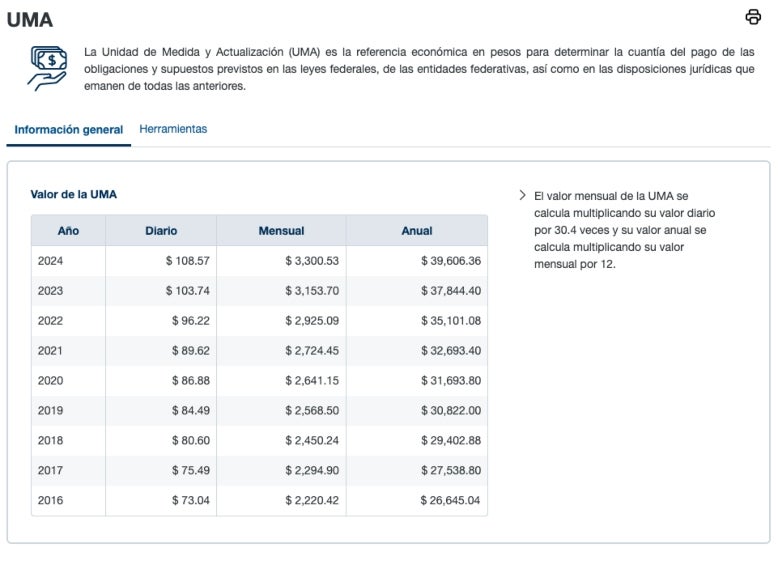This screenshot has height=565, width=778.
Task: Select the 2018 year cell
Action: 50,441
